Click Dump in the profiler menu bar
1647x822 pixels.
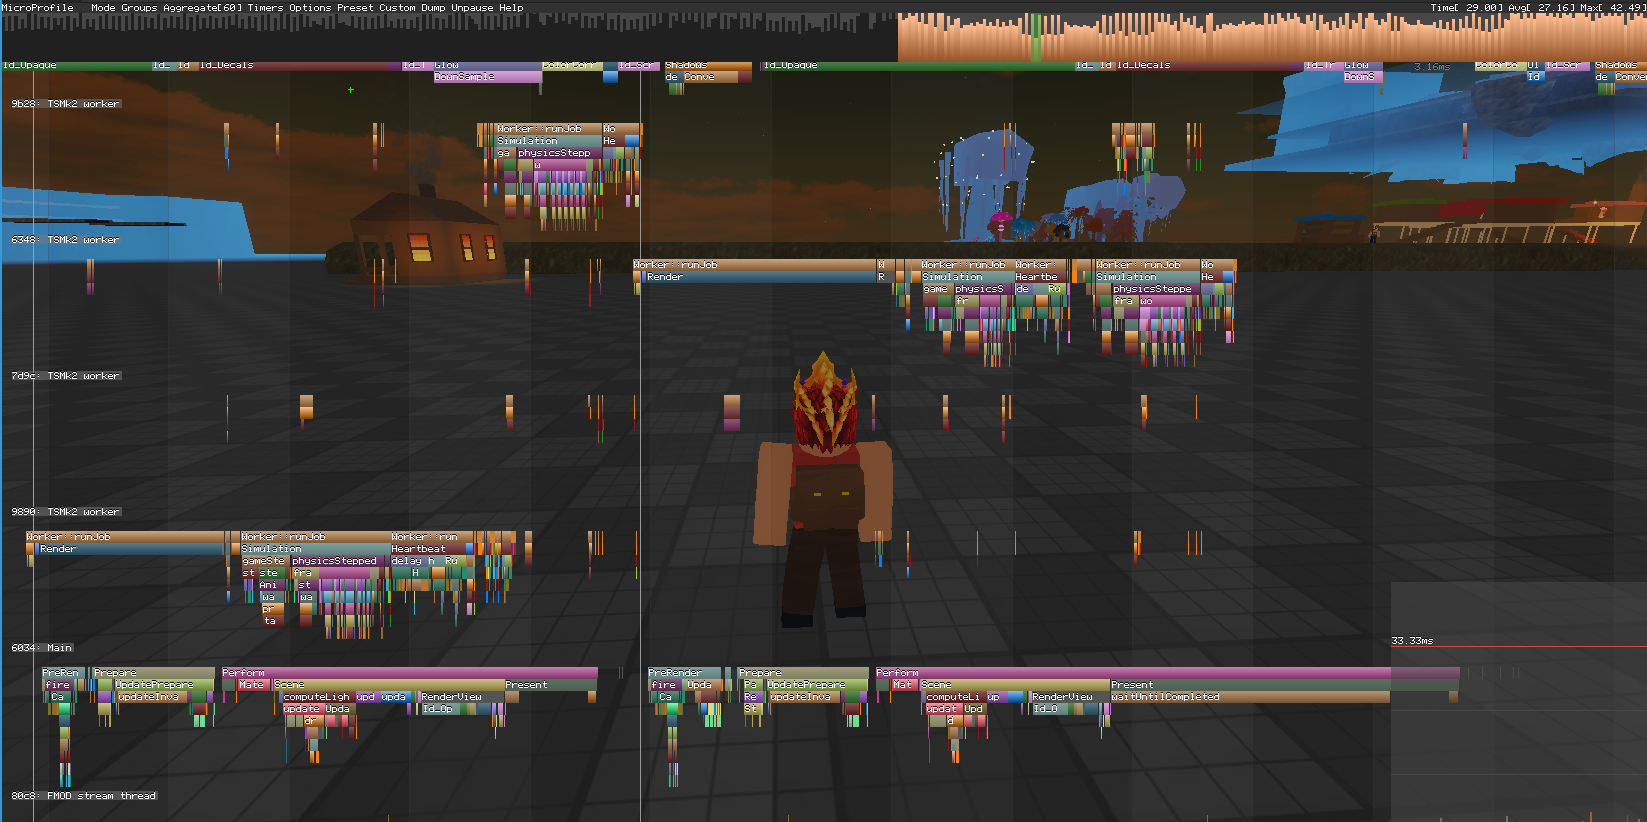point(433,7)
